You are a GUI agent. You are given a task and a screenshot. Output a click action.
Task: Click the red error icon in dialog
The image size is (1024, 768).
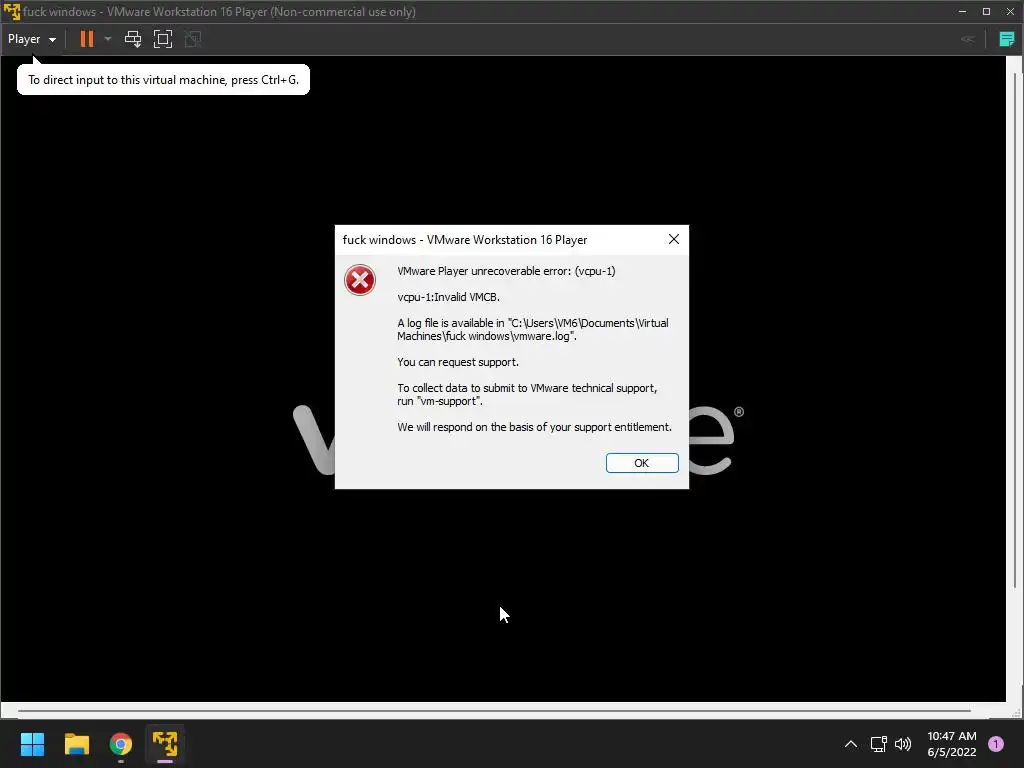360,280
